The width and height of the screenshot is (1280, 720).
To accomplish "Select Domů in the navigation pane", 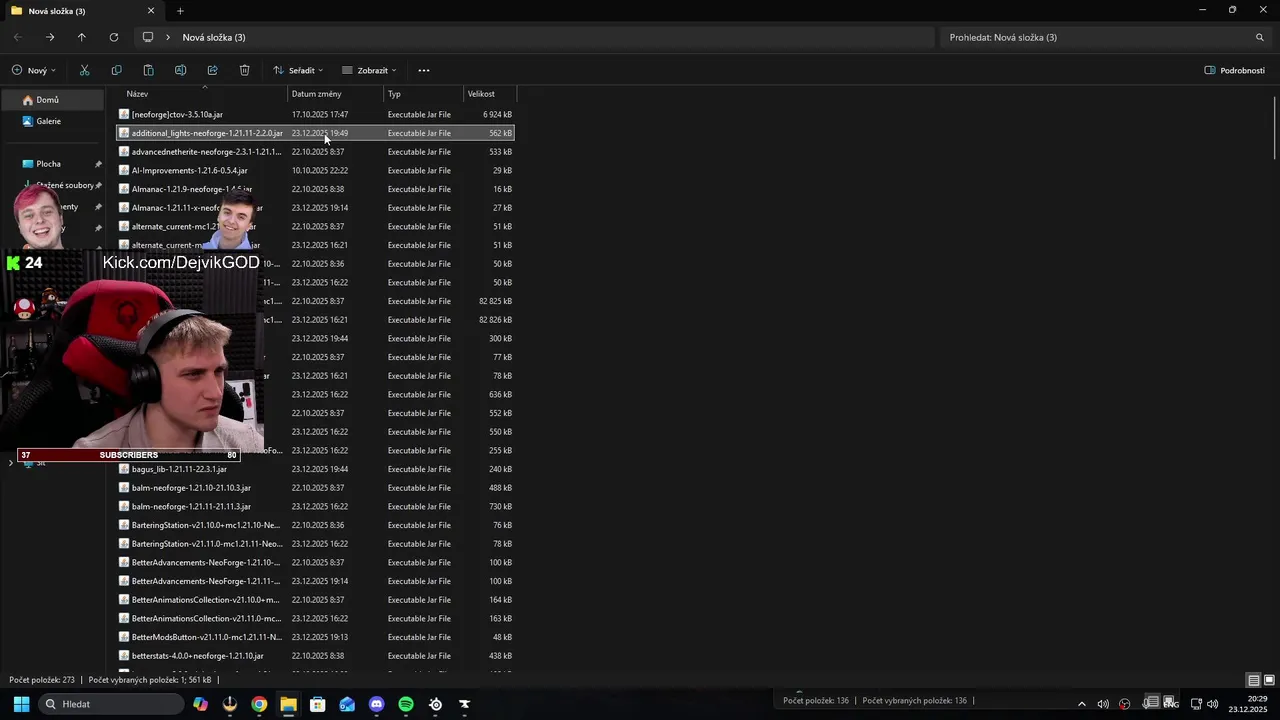I will click(x=52, y=100).
